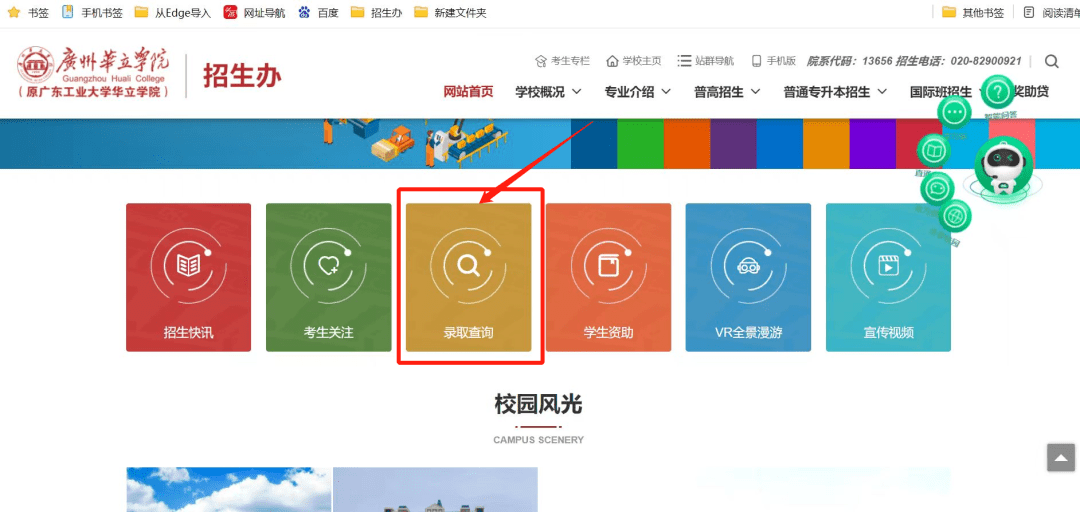Click the site search magnifier icon

(x=1051, y=61)
